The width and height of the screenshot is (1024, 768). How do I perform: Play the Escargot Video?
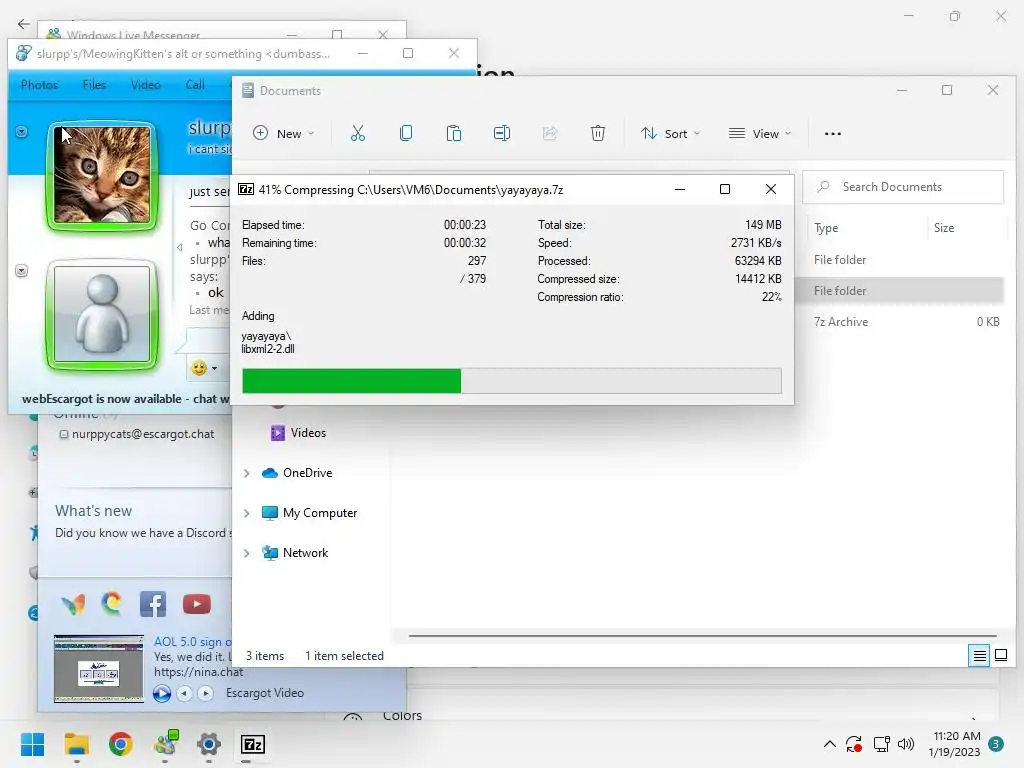click(x=161, y=693)
